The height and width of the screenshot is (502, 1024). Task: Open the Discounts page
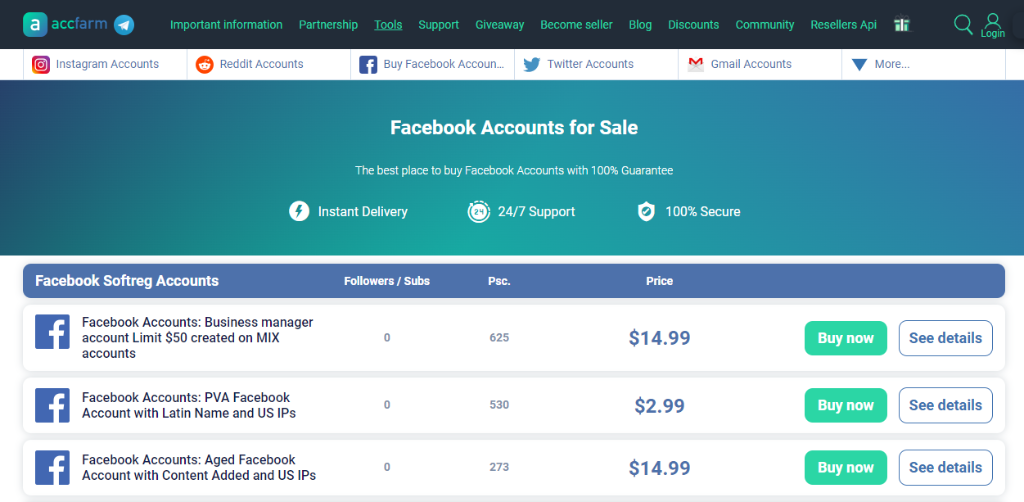tap(694, 25)
